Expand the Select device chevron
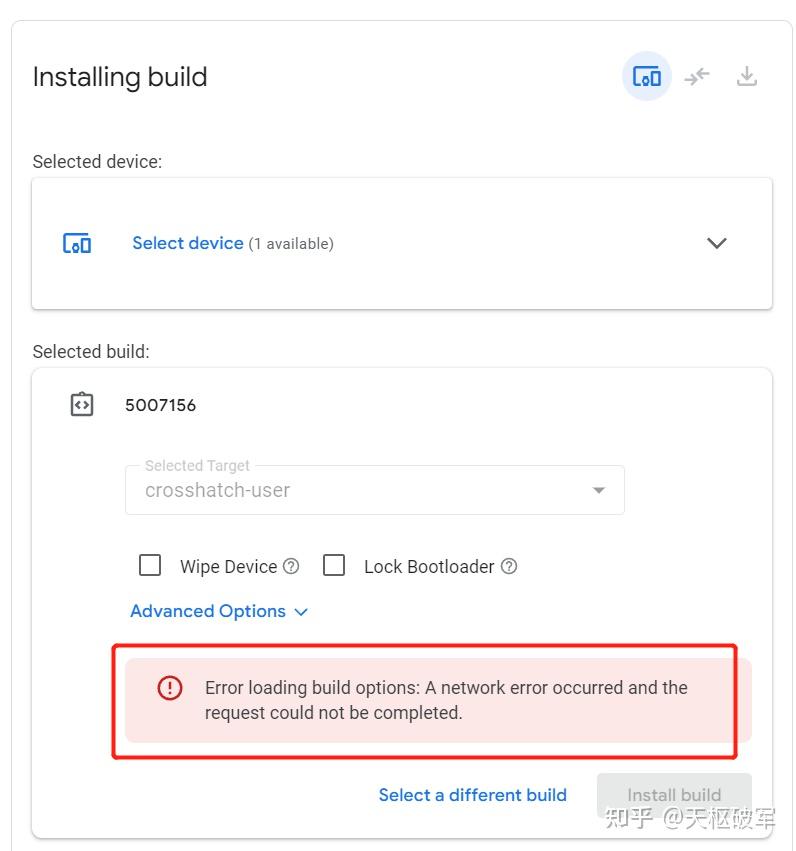Image resolution: width=796 pixels, height=851 pixels. (716, 243)
